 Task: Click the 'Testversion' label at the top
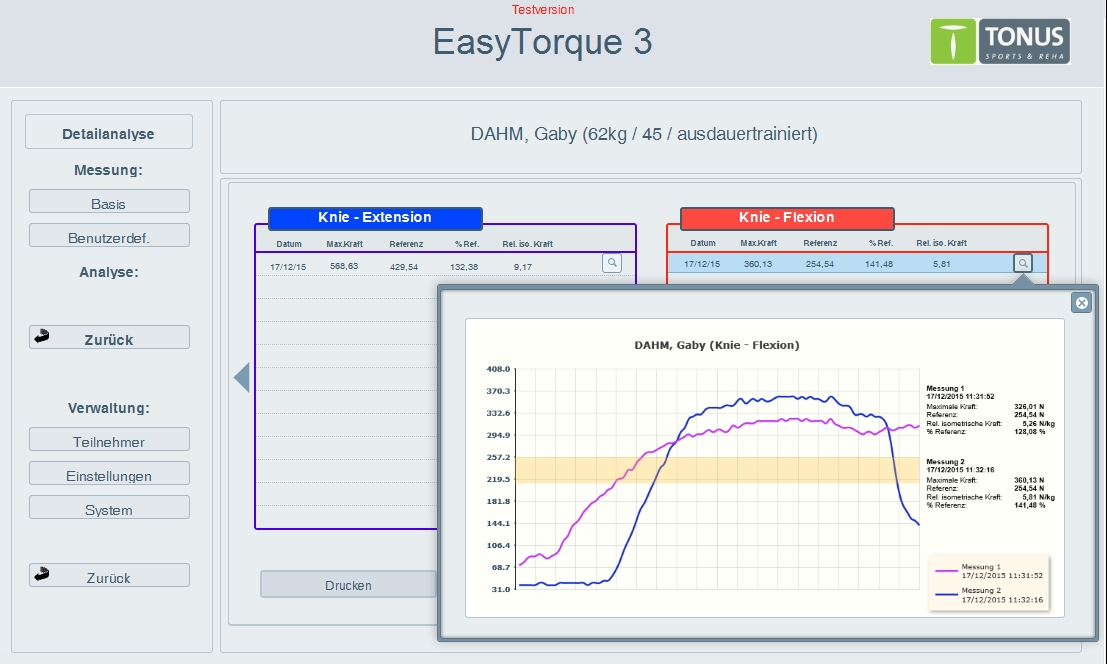point(543,10)
